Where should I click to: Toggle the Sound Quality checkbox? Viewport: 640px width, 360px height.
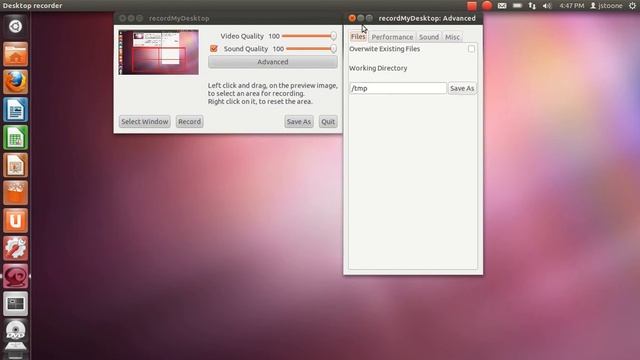pyautogui.click(x=214, y=49)
